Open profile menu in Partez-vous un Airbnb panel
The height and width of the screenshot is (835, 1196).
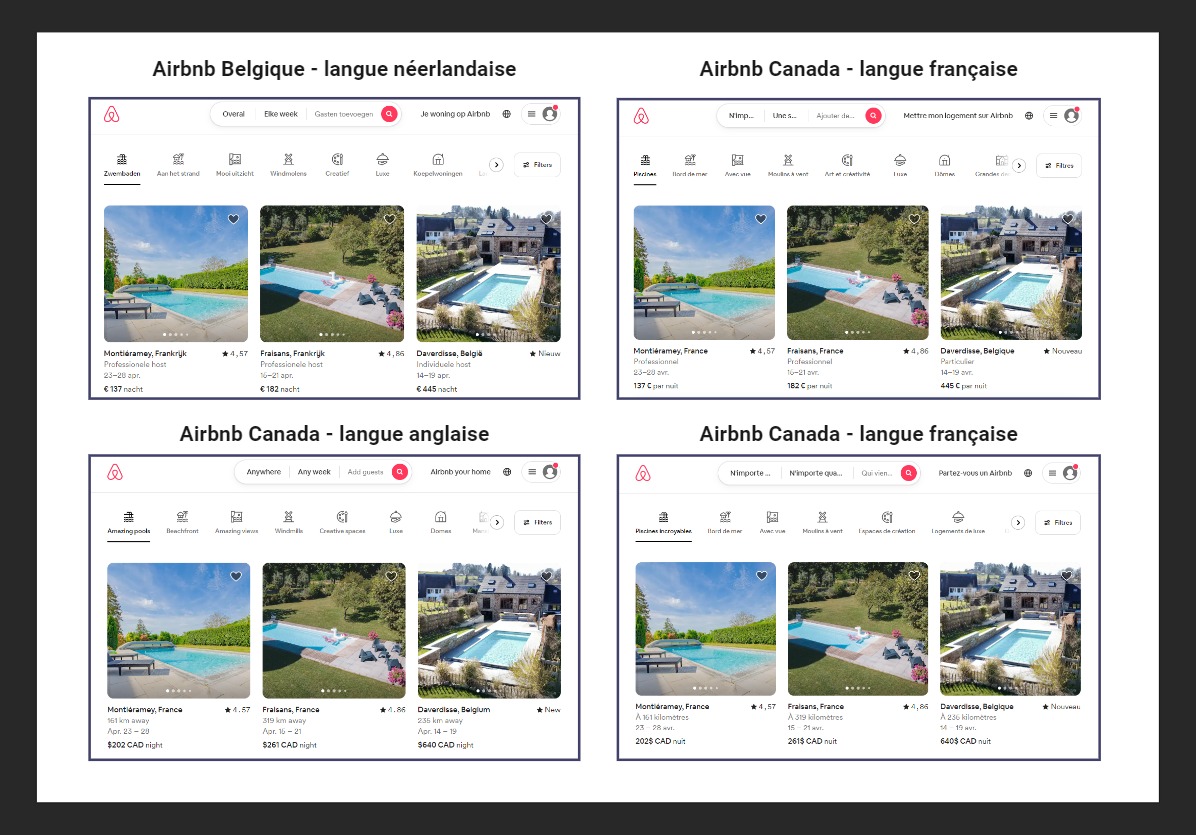pos(1061,473)
